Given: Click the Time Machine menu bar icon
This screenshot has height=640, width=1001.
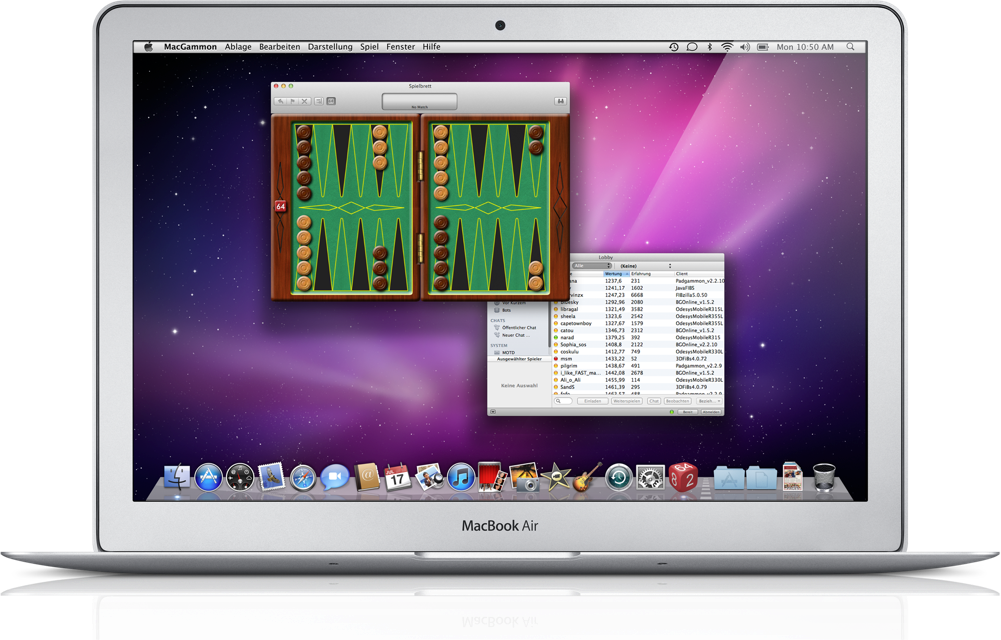Looking at the screenshot, I should pos(674,47).
